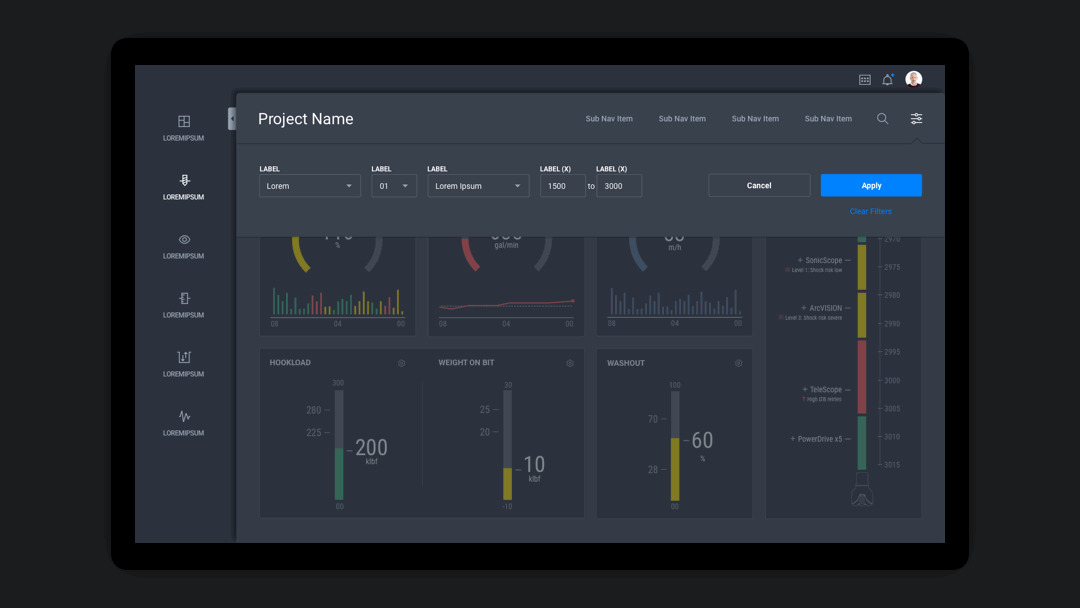
Task: Click the search magnifier icon
Action: click(x=882, y=118)
